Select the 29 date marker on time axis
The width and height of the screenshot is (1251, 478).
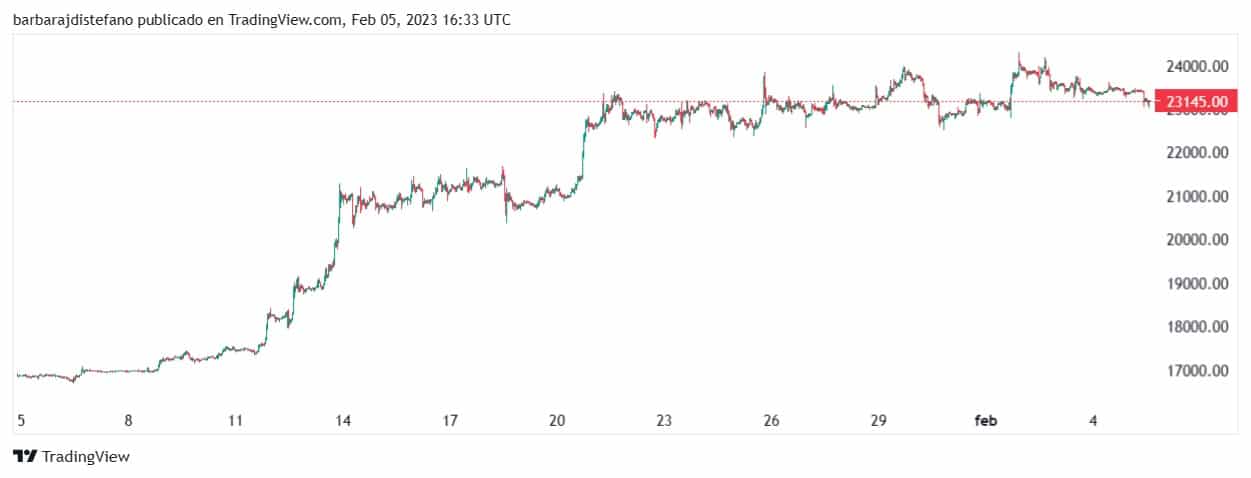(x=879, y=421)
